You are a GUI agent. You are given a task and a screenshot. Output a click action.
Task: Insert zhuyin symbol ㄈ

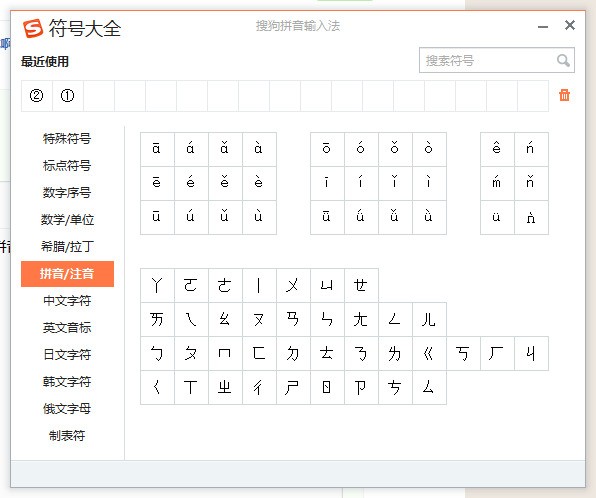click(x=259, y=353)
